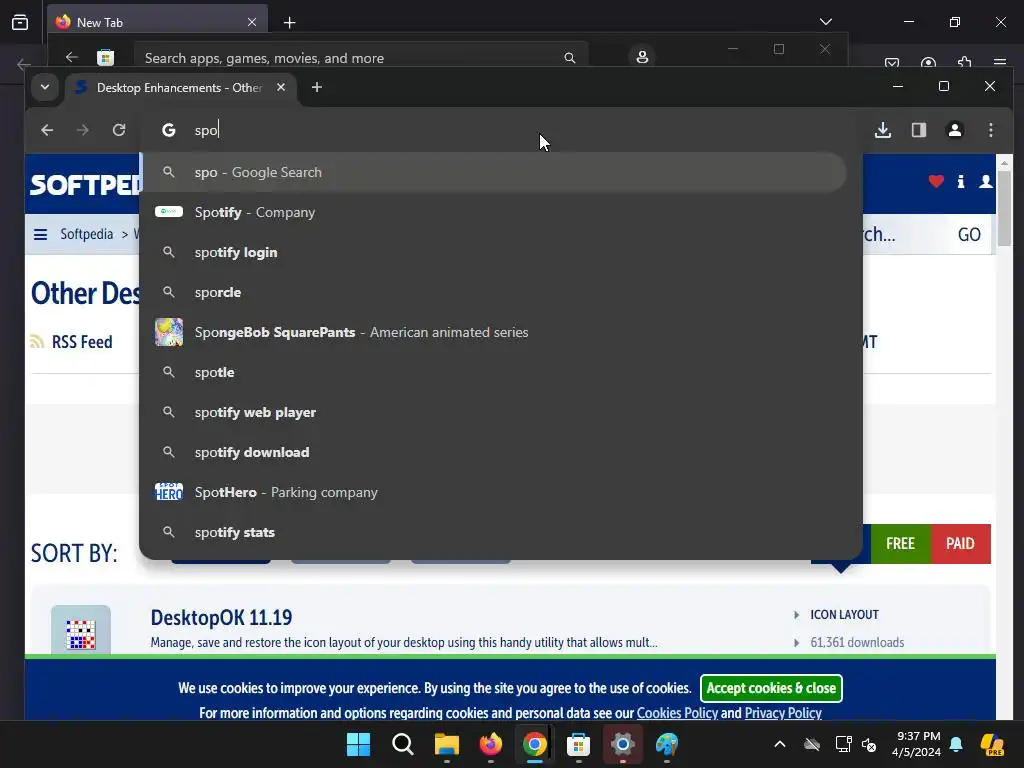Screen dimensions: 1024x768
Task: Choose the 'sporcle' suggestion
Action: pyautogui.click(x=494, y=292)
